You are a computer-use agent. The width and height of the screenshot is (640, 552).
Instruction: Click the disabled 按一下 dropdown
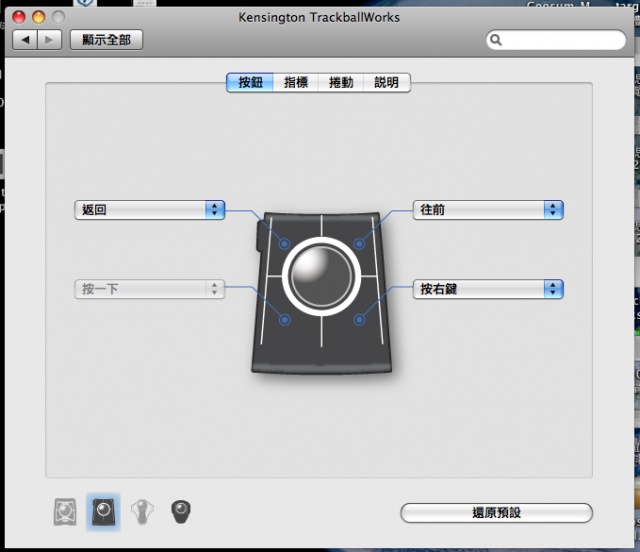pyautogui.click(x=149, y=289)
